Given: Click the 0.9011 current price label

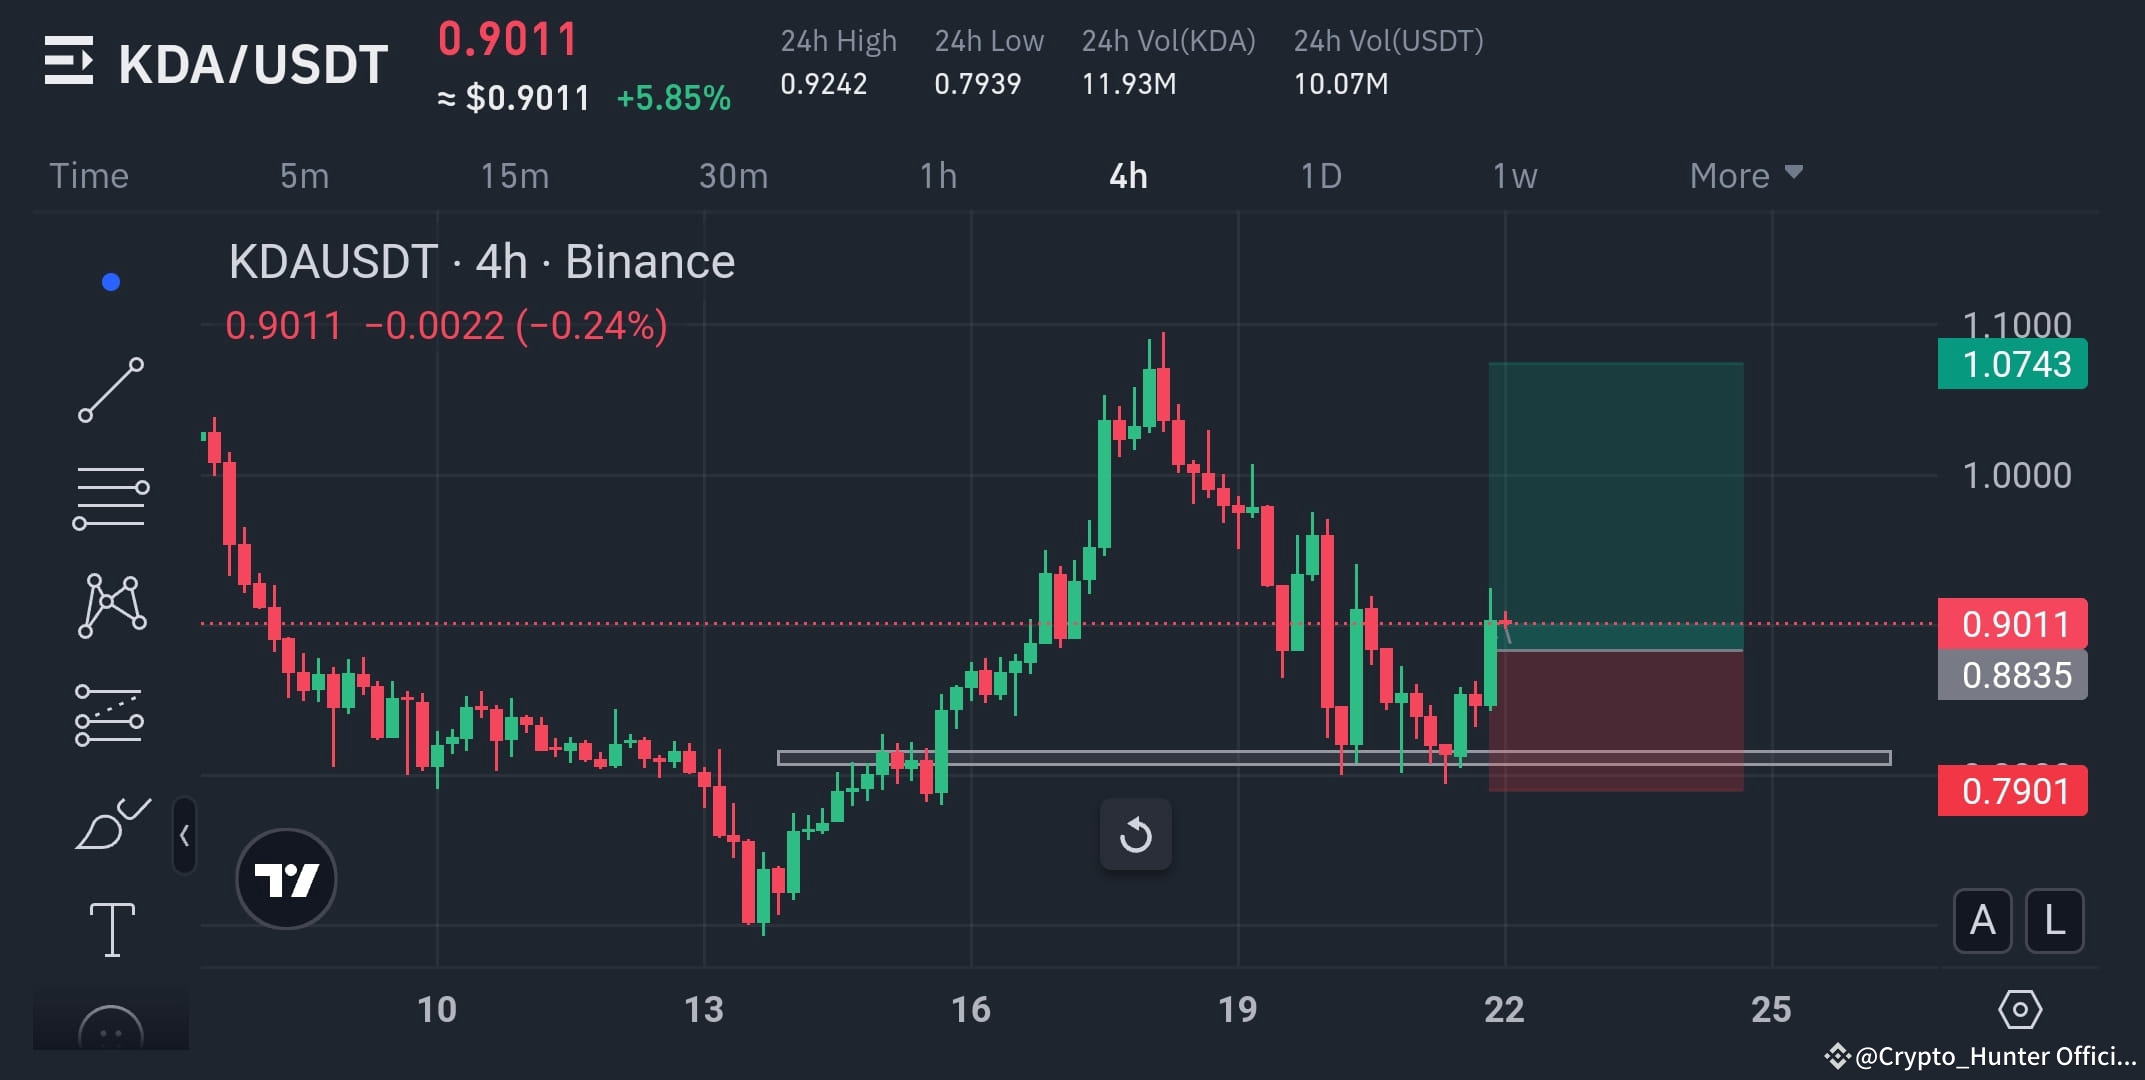Looking at the screenshot, I should point(2011,623).
